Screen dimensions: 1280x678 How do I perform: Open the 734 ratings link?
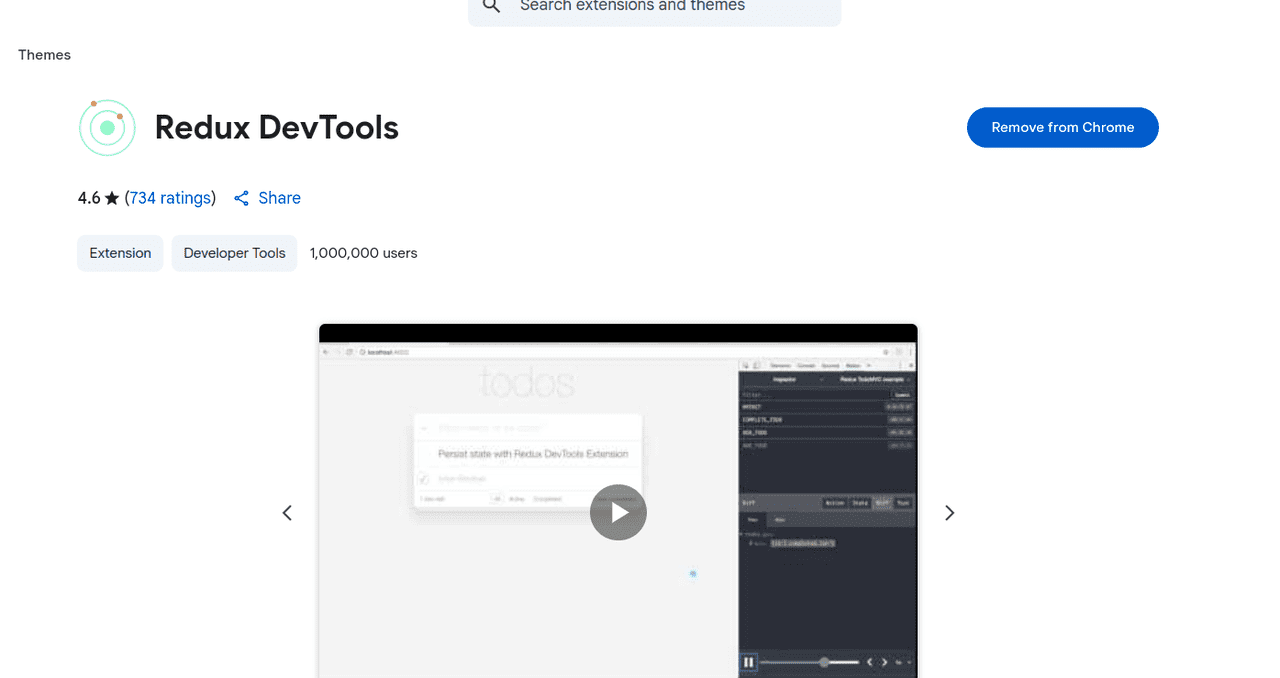tap(170, 198)
